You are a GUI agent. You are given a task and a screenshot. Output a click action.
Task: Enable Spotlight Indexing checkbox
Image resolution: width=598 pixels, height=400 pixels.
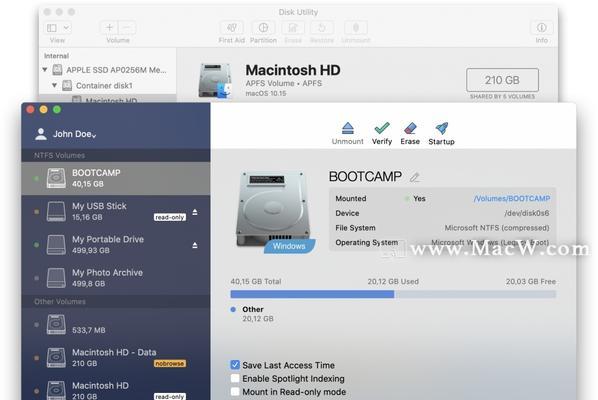click(235, 378)
